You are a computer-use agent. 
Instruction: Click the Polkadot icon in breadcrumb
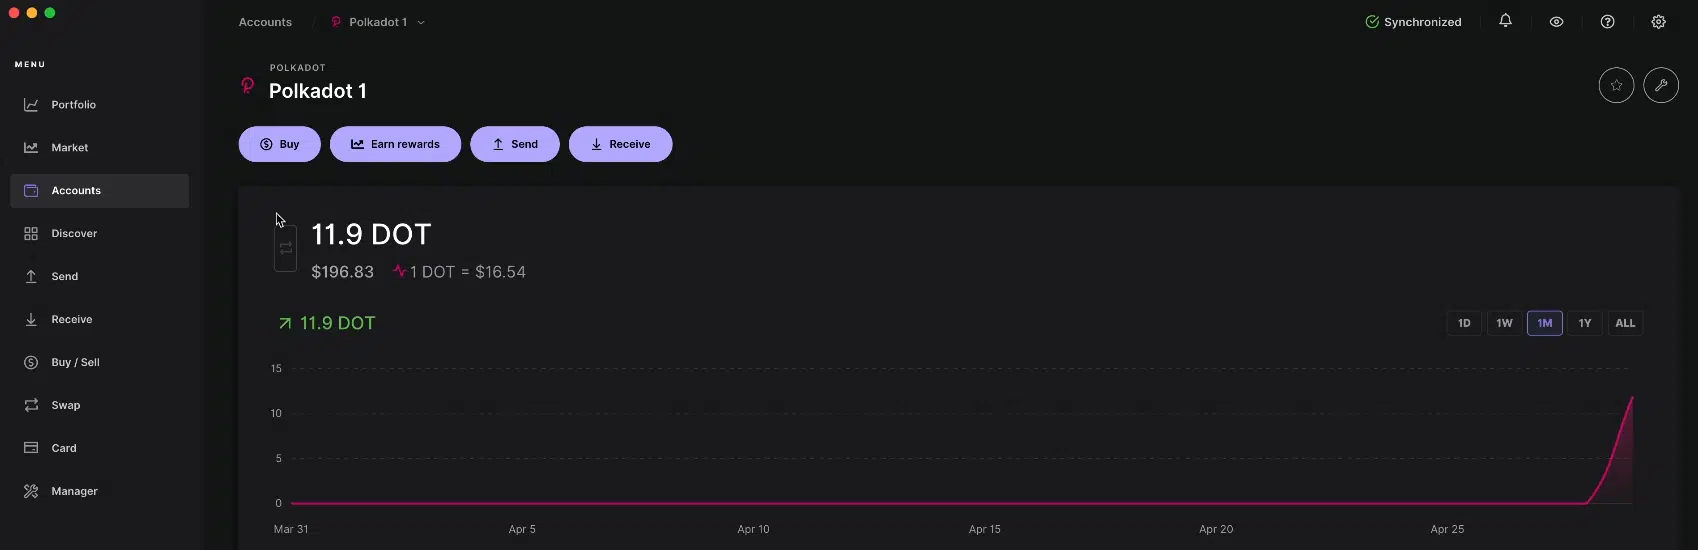pyautogui.click(x=336, y=22)
